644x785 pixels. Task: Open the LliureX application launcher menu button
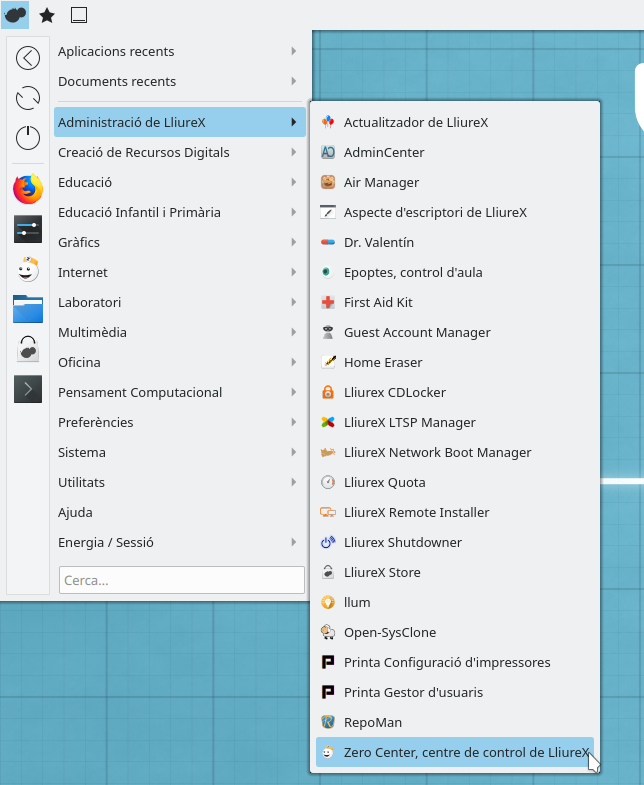click(x=15, y=15)
